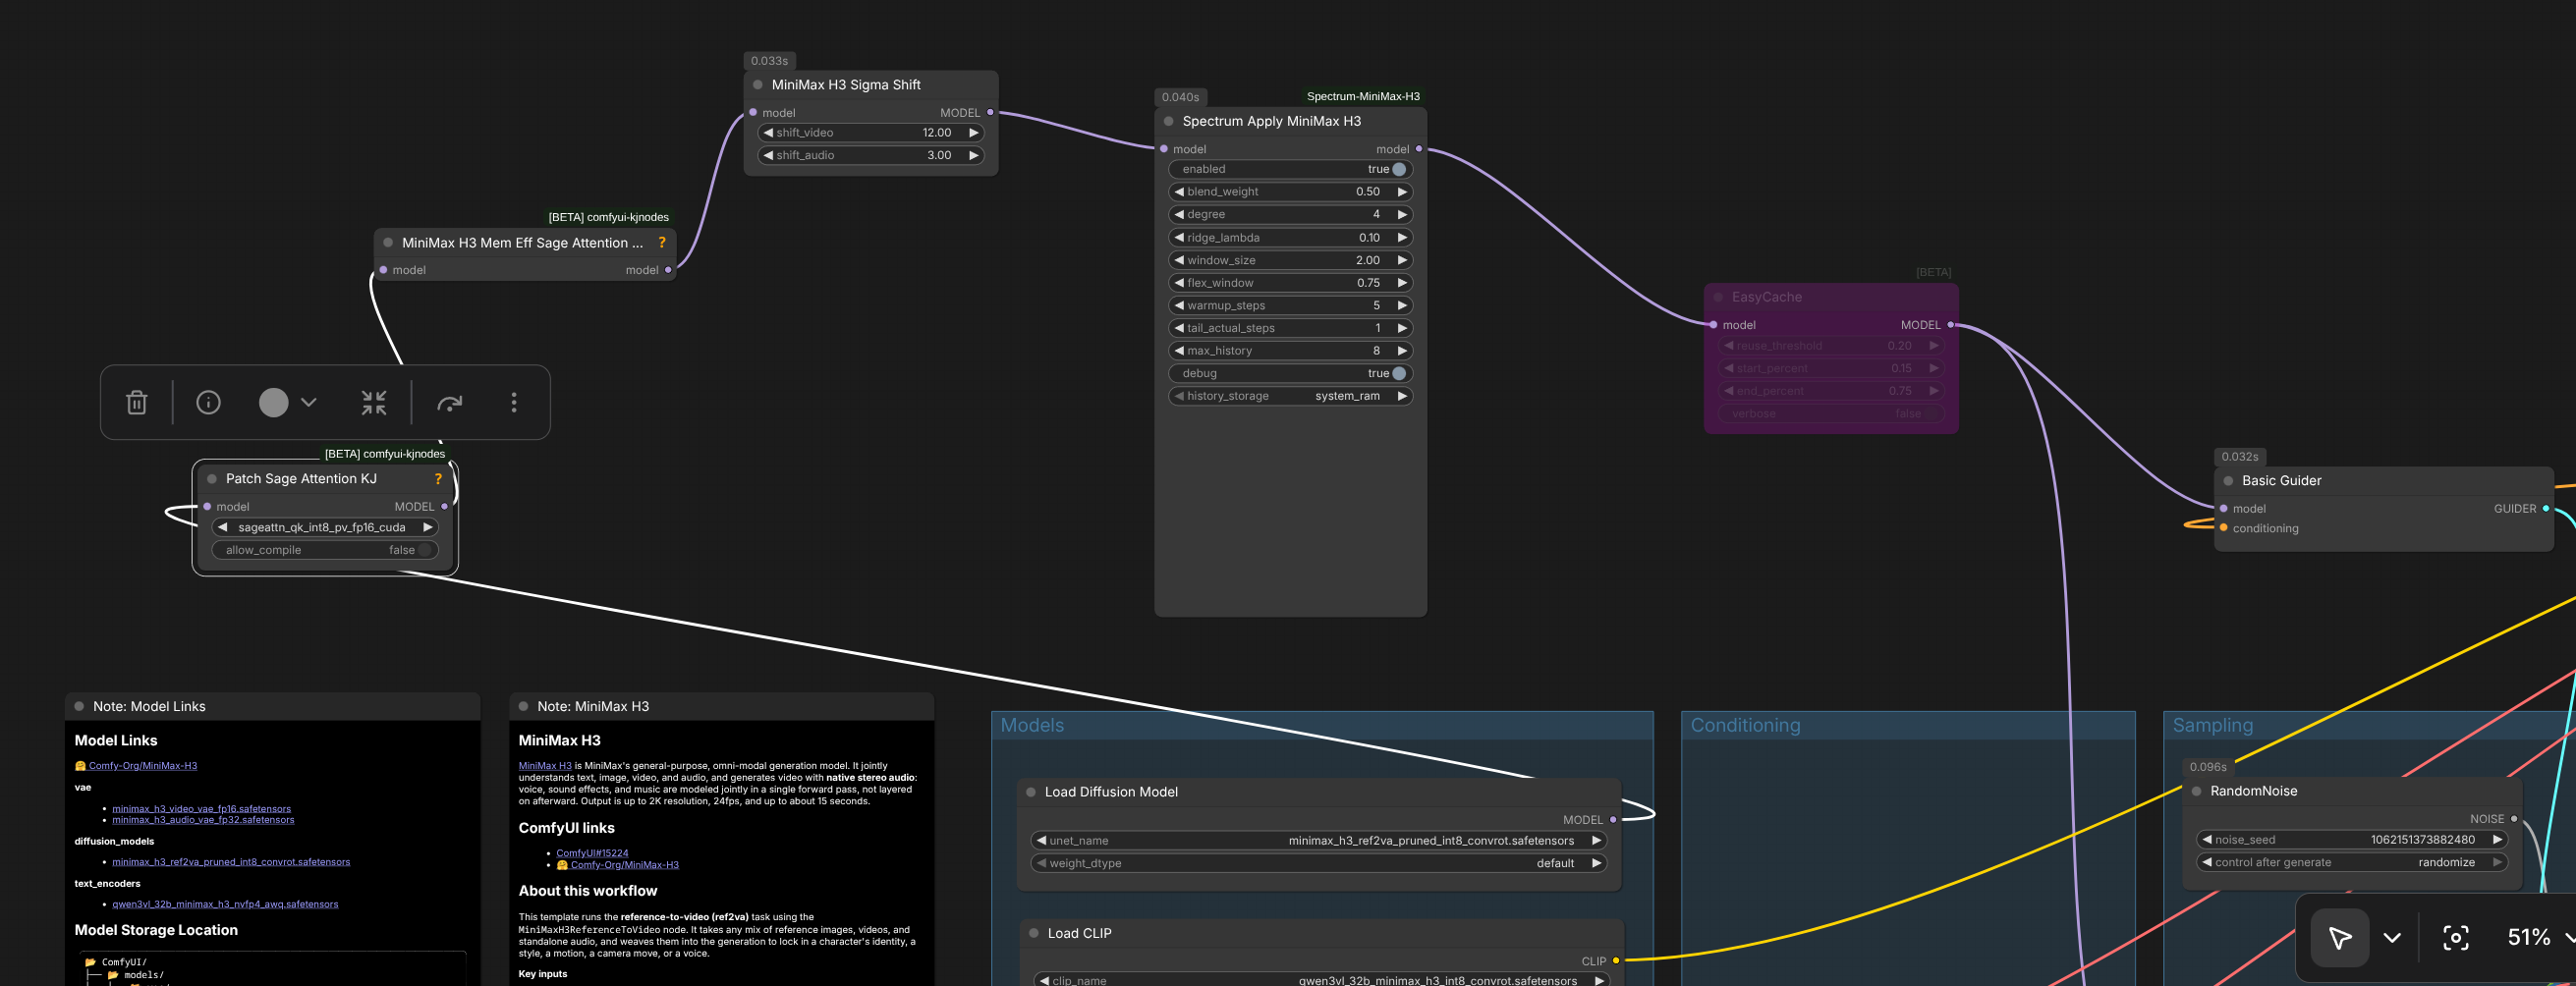Open the unet_name model dropdown

pos(1319,841)
